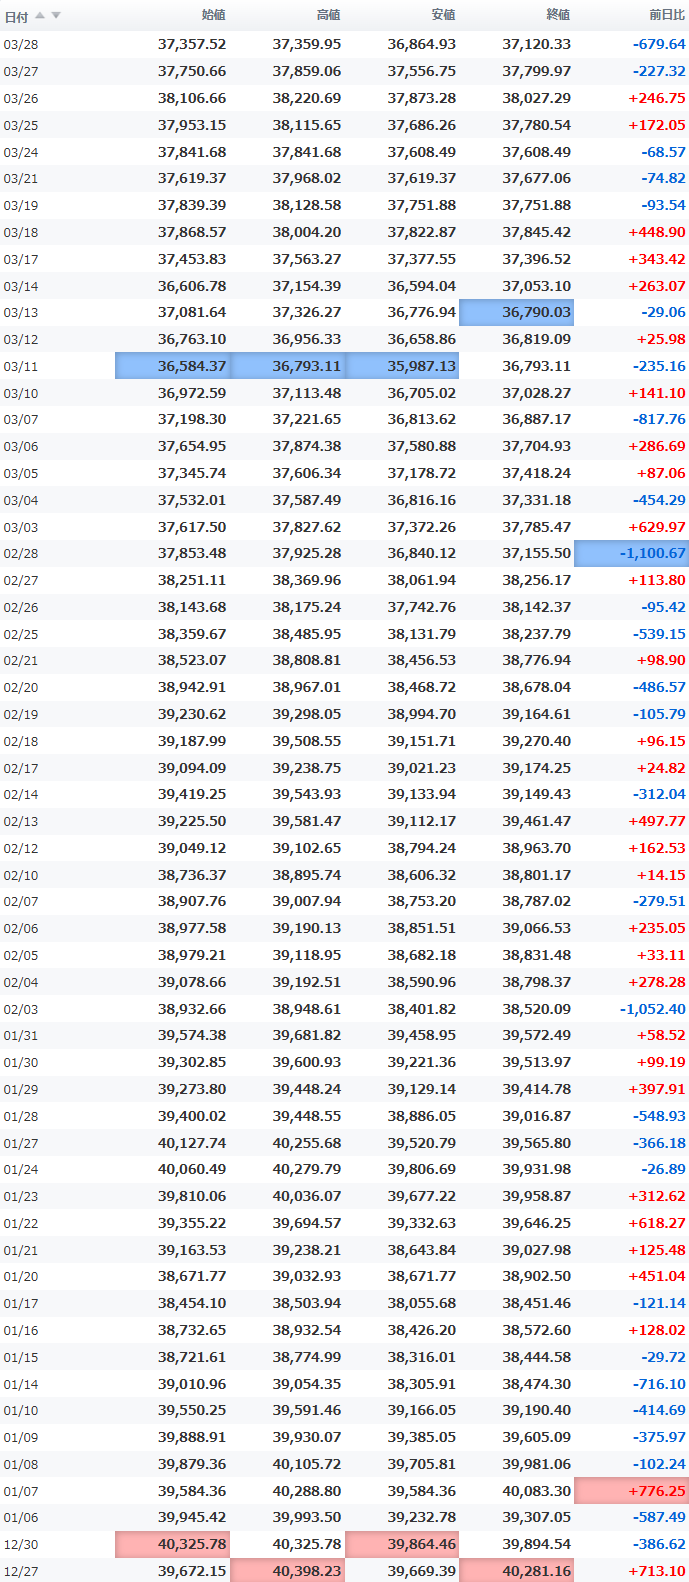This screenshot has height=1582, width=689.
Task: Select the change value +618.27
Action: 657,1223
